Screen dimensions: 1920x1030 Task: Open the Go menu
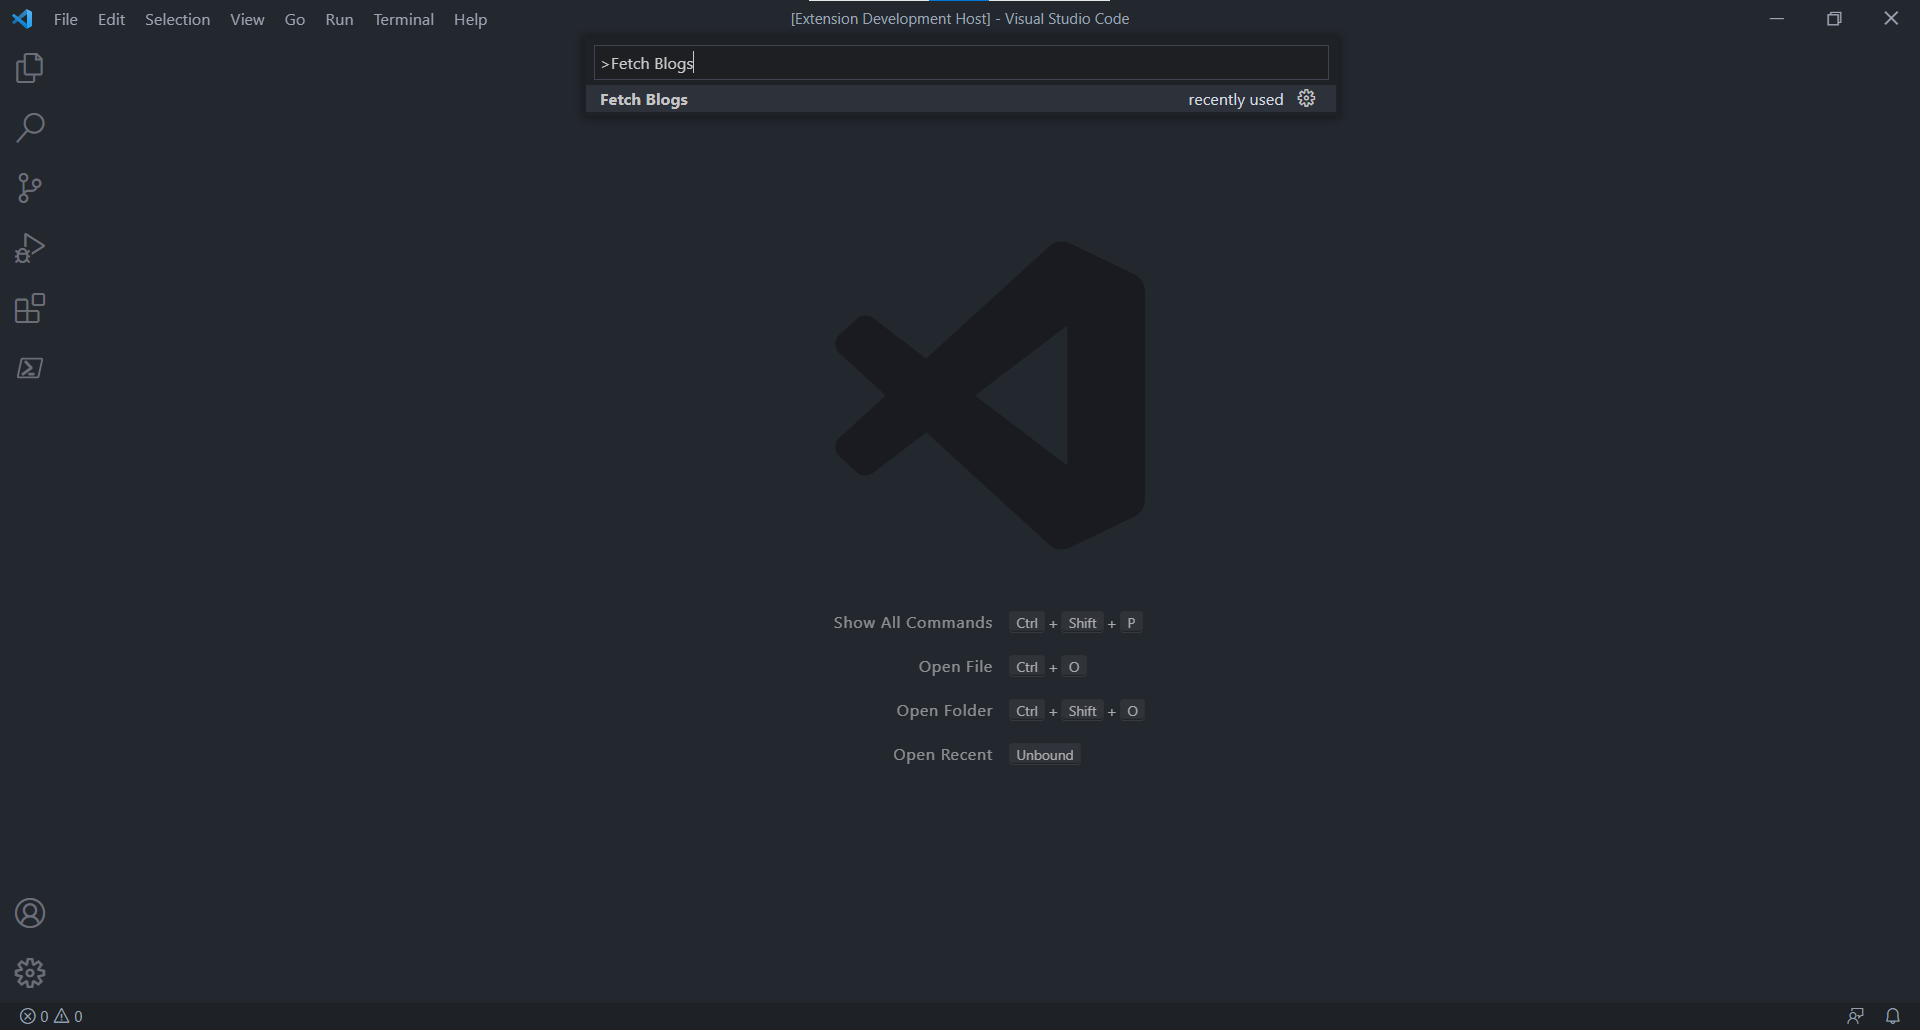click(x=295, y=19)
